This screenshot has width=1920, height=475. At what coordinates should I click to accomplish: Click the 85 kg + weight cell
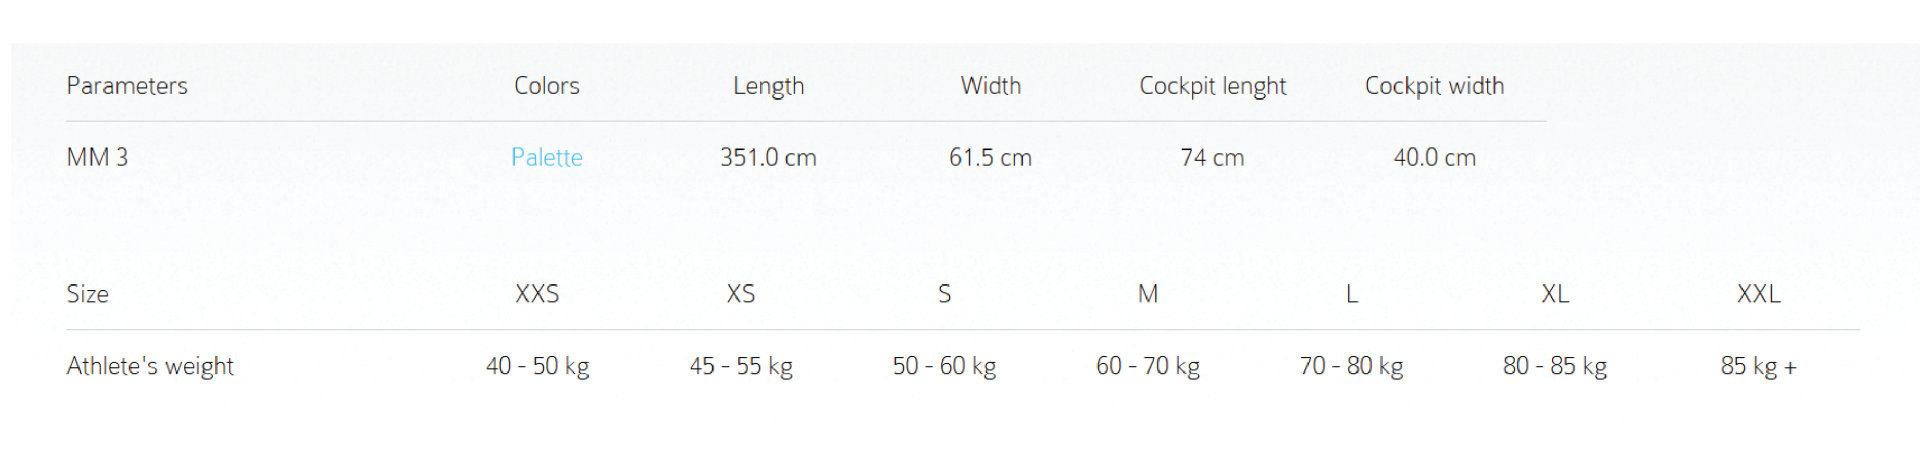1758,366
